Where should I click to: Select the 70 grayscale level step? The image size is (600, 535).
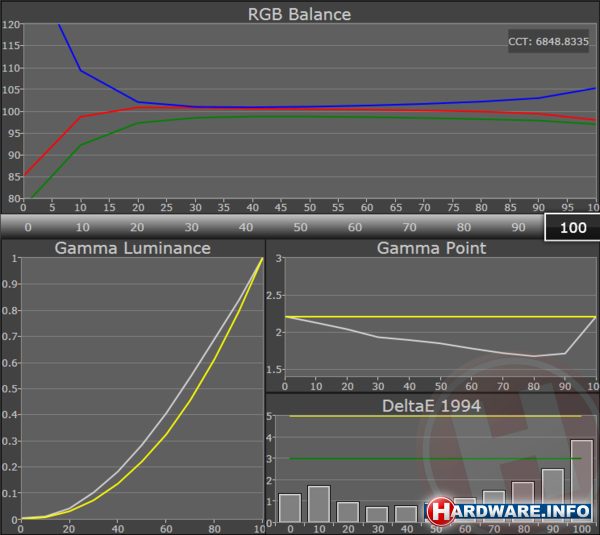click(x=409, y=227)
